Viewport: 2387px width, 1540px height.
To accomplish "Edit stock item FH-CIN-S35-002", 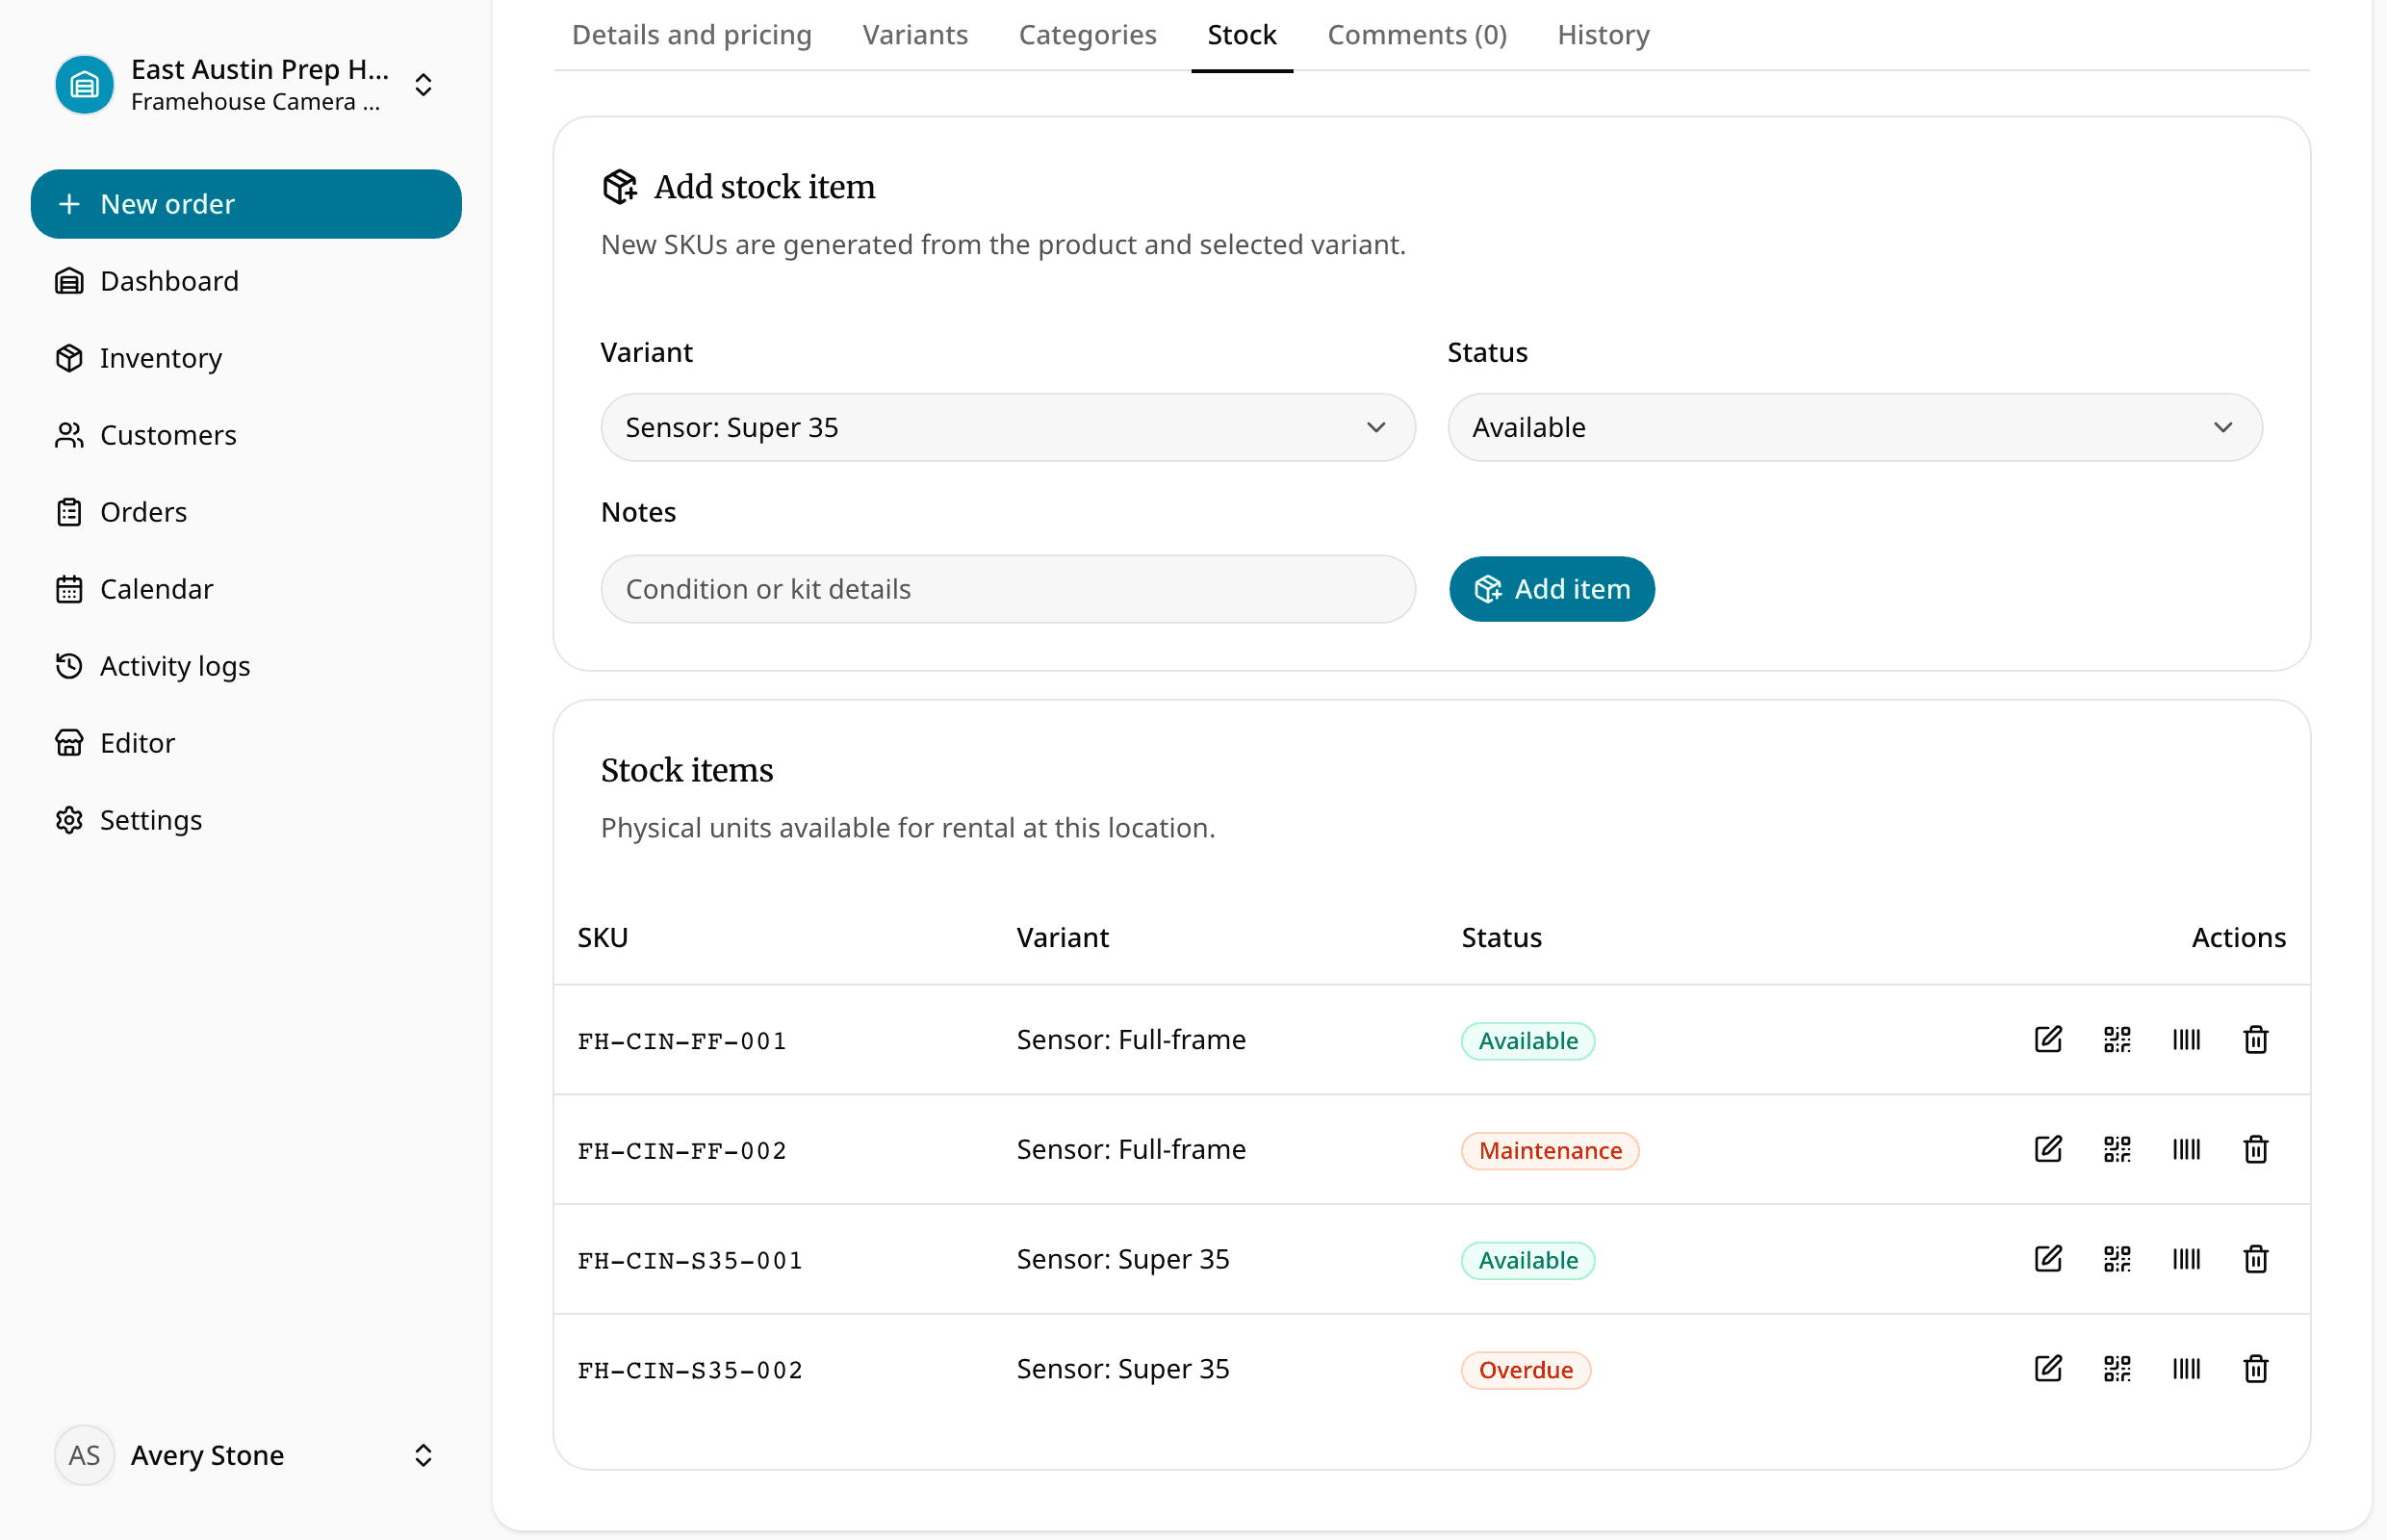I will click(2048, 1368).
